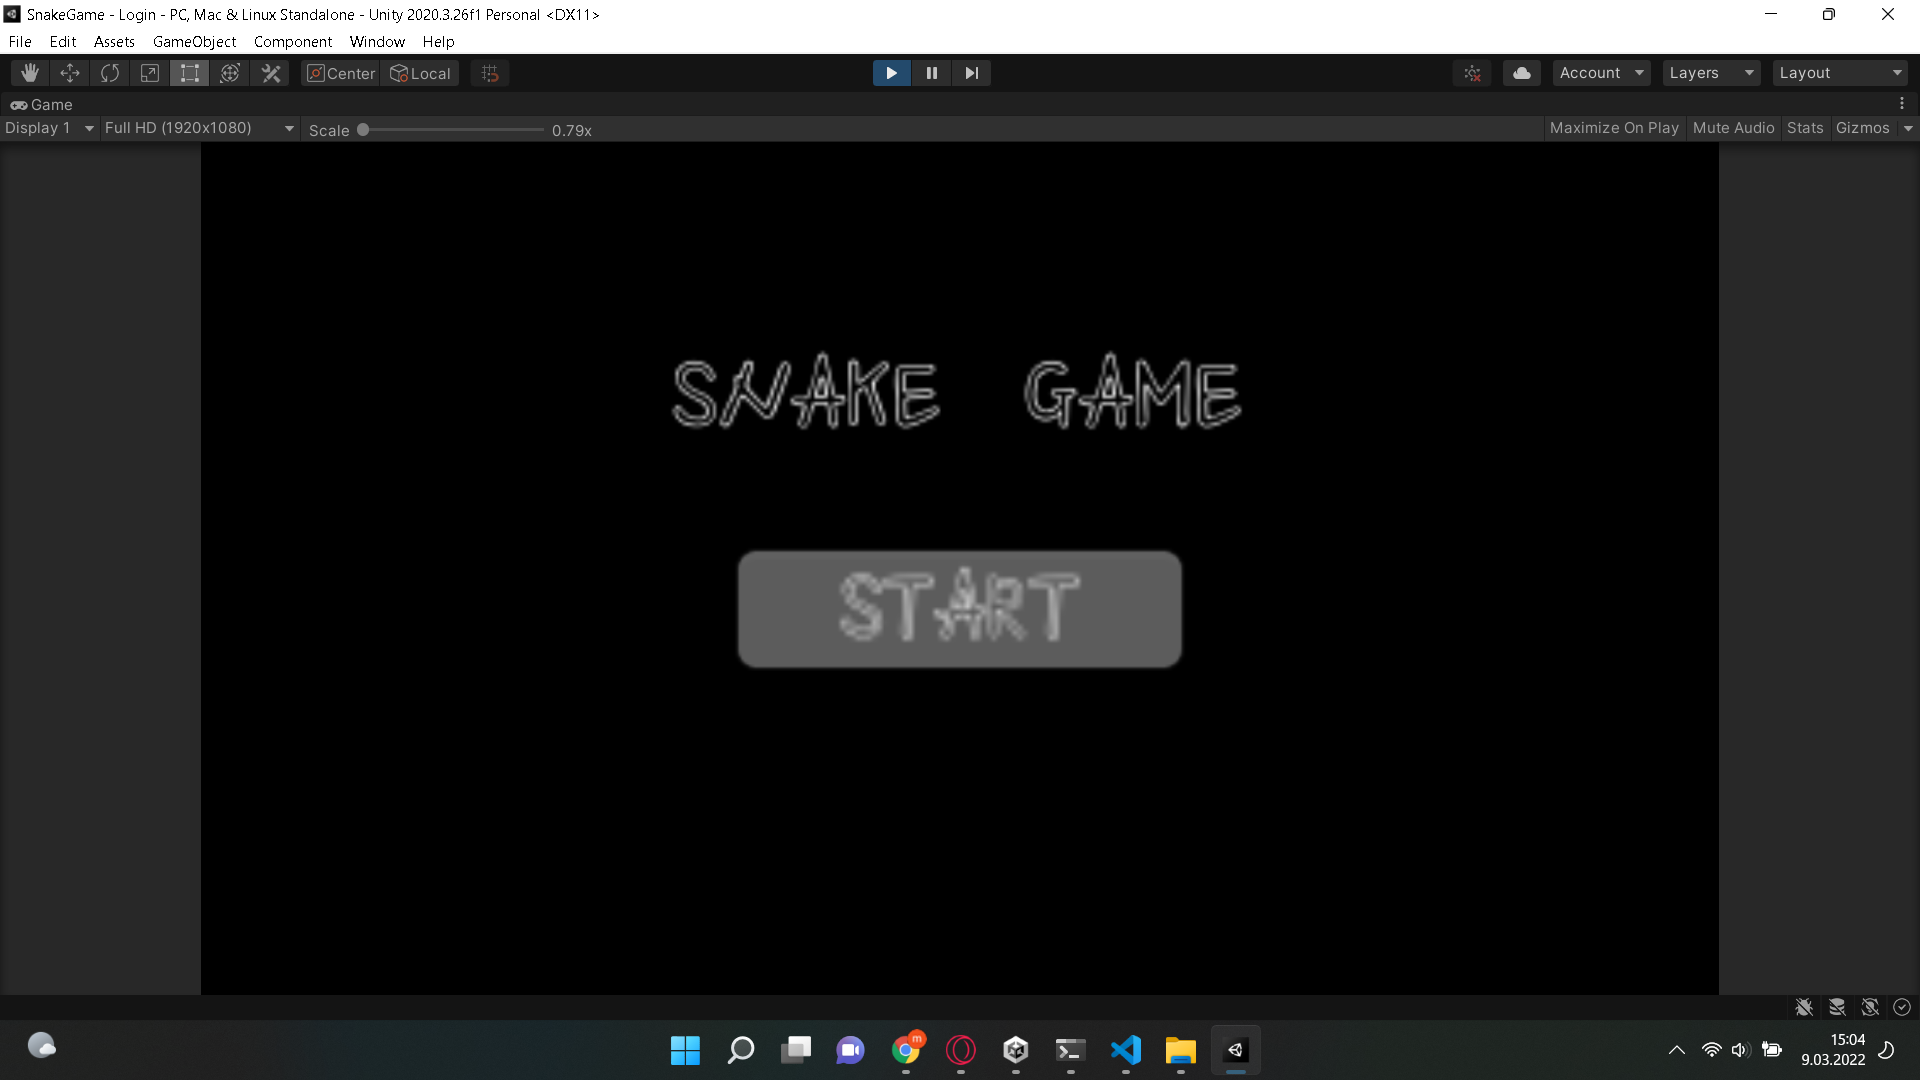
Task: Select the Rect Transform tool
Action: (x=189, y=72)
